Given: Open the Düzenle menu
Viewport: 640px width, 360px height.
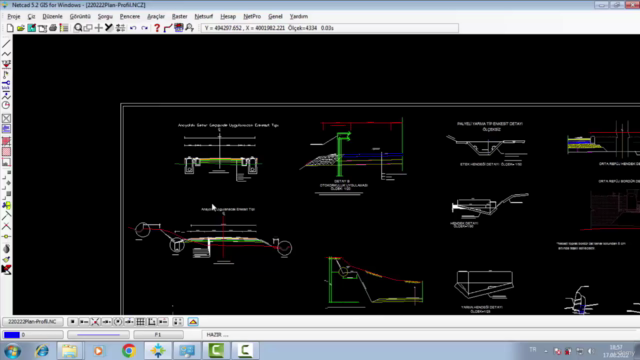Looking at the screenshot, I should pos(53,16).
